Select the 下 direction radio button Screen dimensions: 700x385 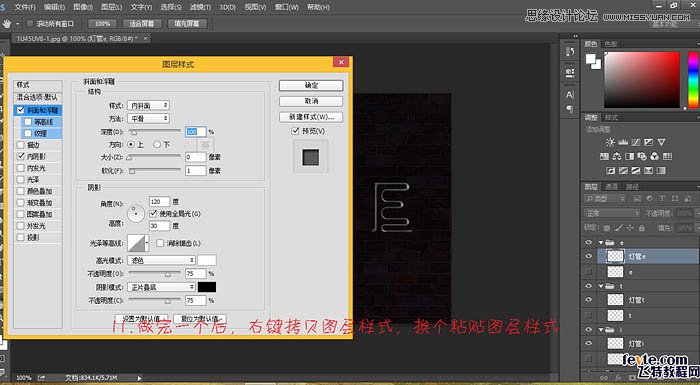pyautogui.click(x=157, y=144)
